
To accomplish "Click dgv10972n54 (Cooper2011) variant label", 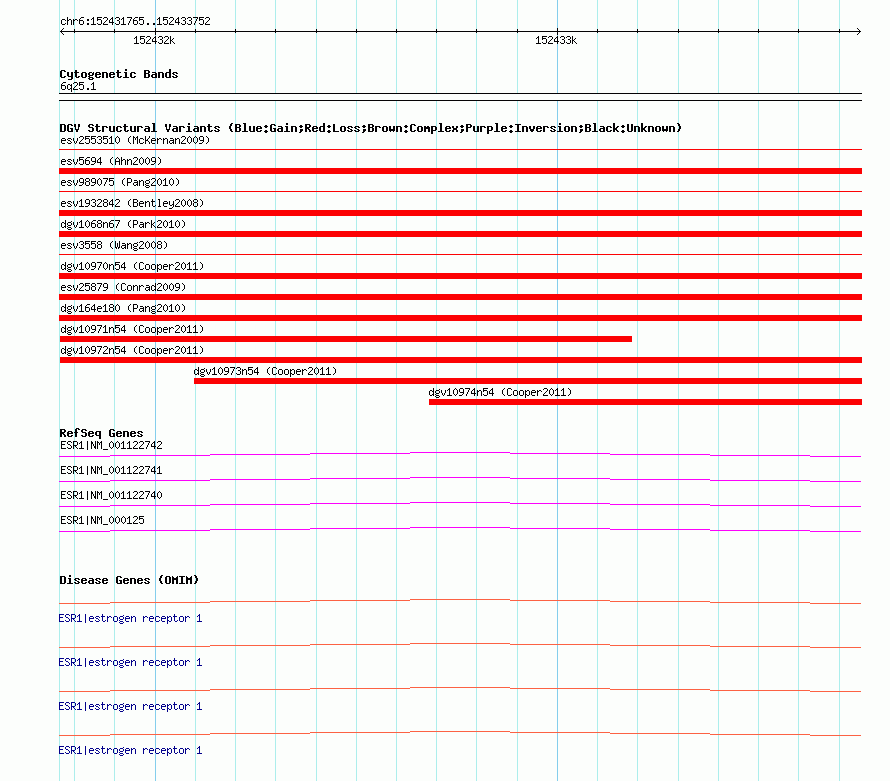I will click(x=132, y=350).
